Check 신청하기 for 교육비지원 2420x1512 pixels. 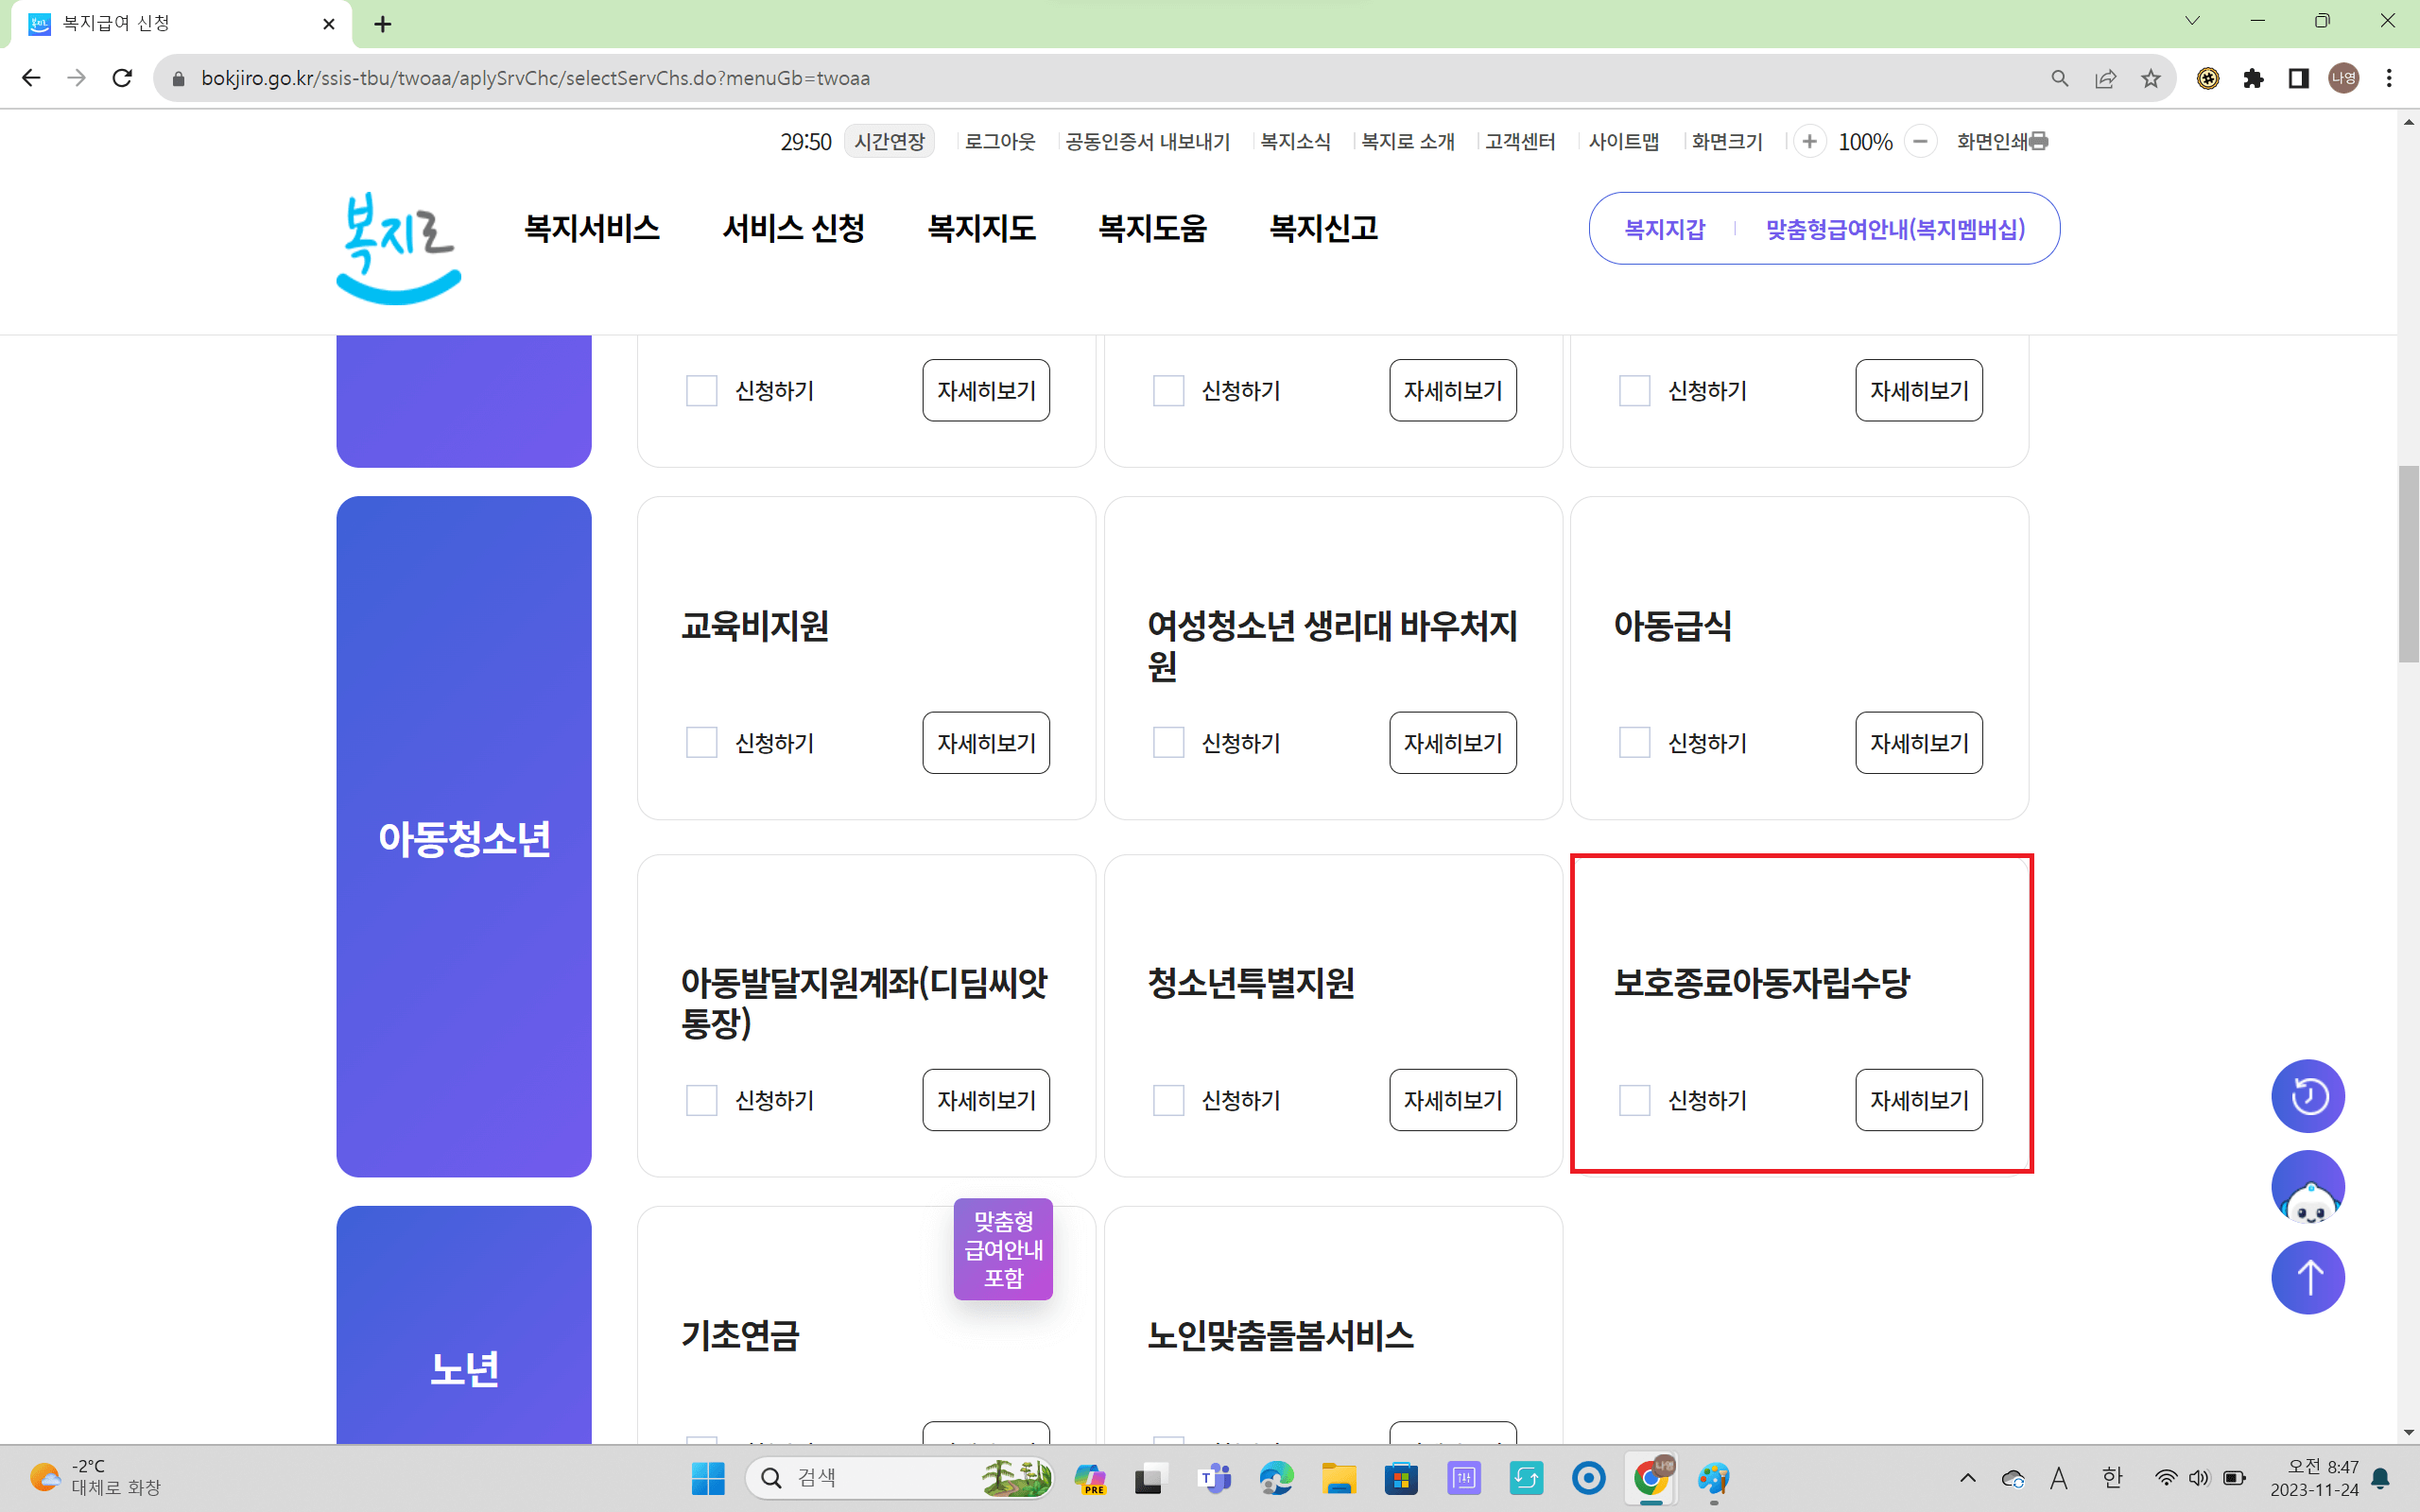point(701,742)
